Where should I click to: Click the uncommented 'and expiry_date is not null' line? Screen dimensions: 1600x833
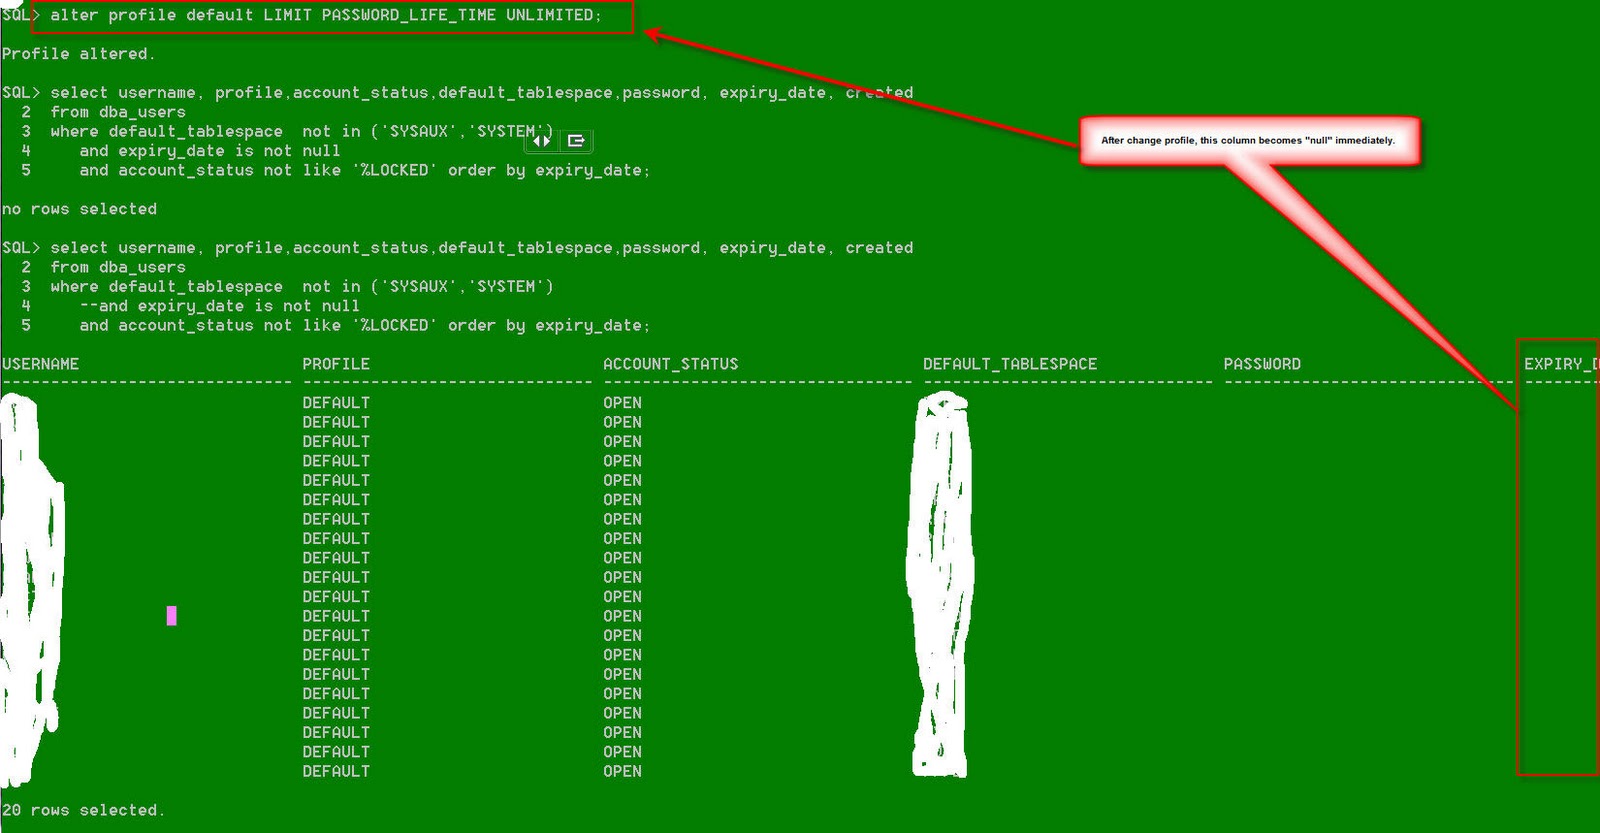210,151
